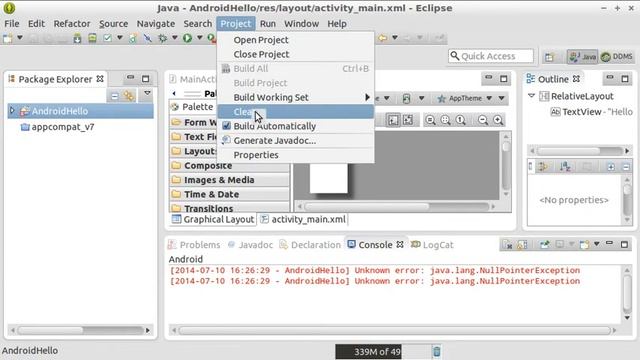Click the heap memory status bar
Screen dimensions: 640x360
click(x=382, y=351)
